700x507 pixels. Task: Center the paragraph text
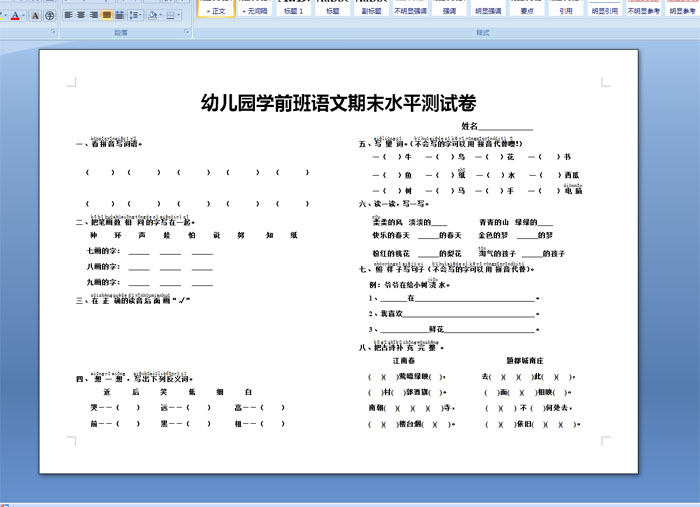(x=81, y=15)
